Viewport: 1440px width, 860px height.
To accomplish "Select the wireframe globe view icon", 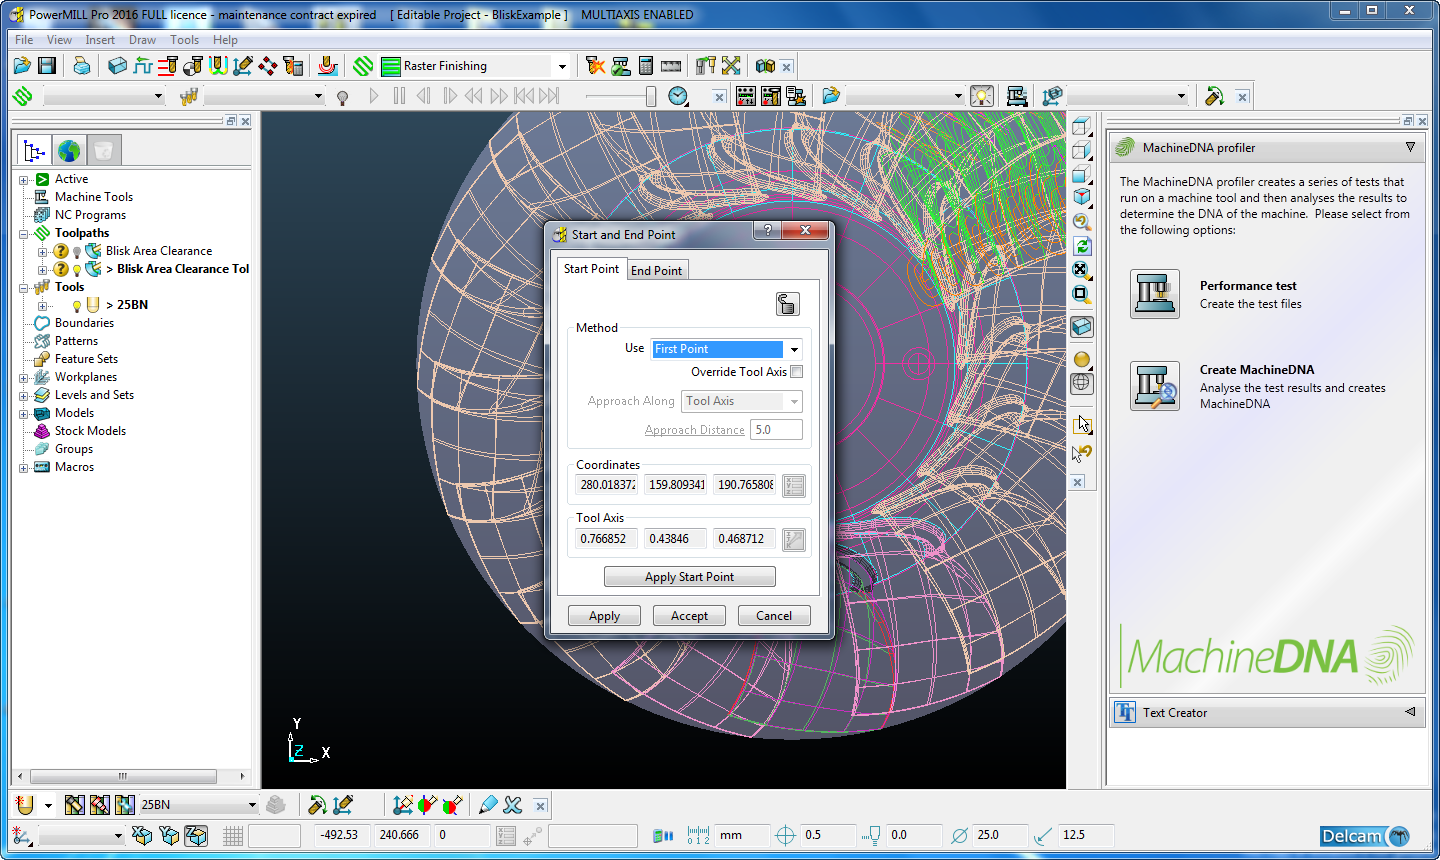I will click(x=1081, y=383).
